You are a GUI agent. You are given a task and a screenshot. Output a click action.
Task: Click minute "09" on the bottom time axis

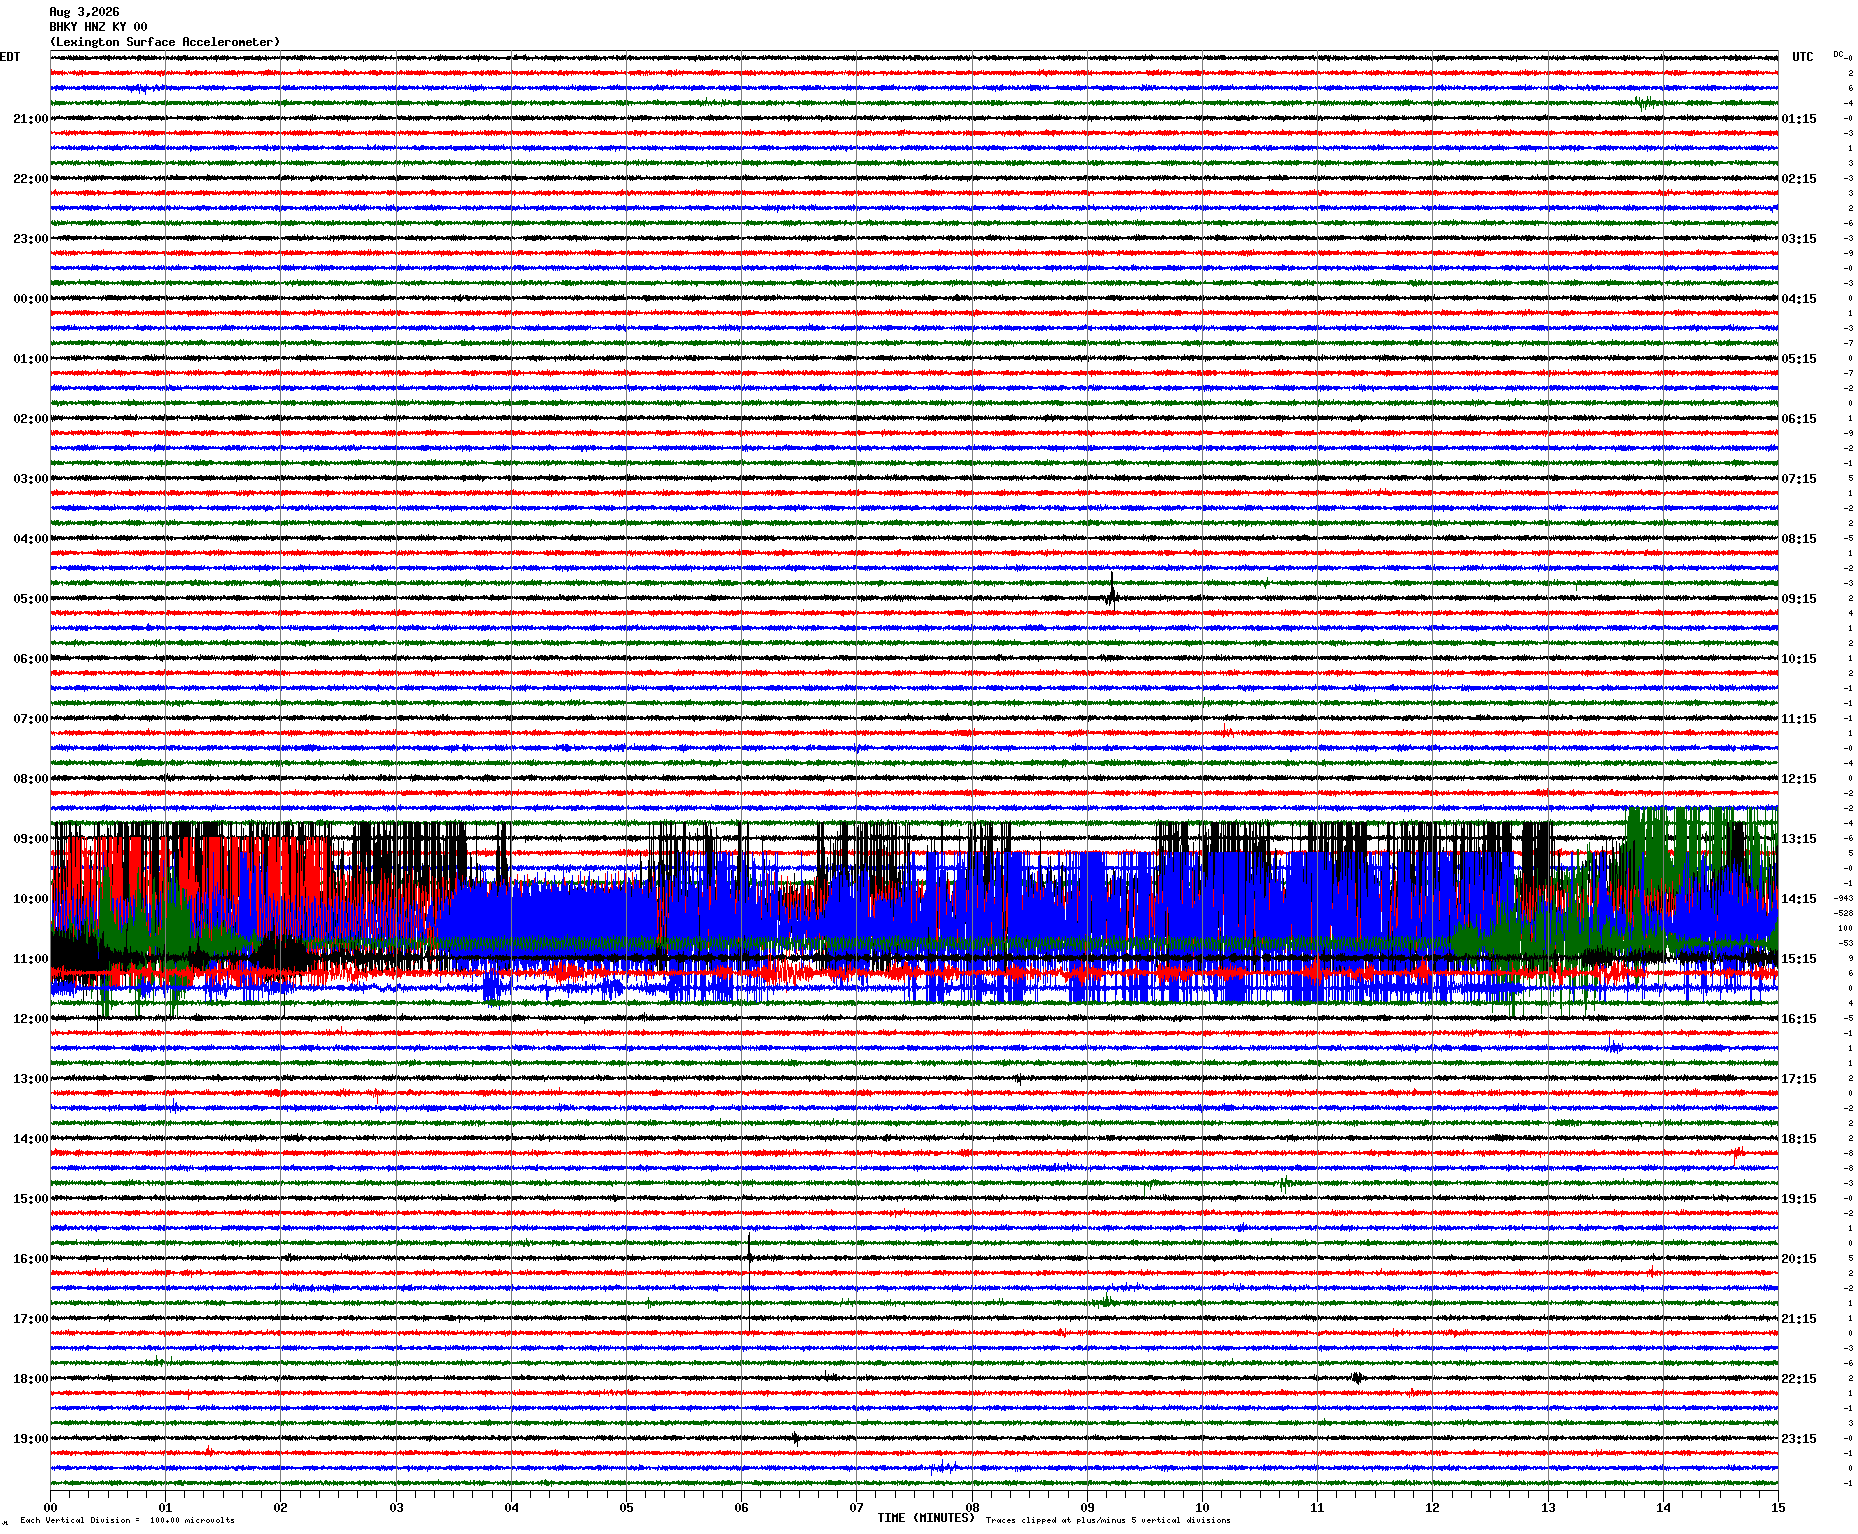(1087, 1508)
